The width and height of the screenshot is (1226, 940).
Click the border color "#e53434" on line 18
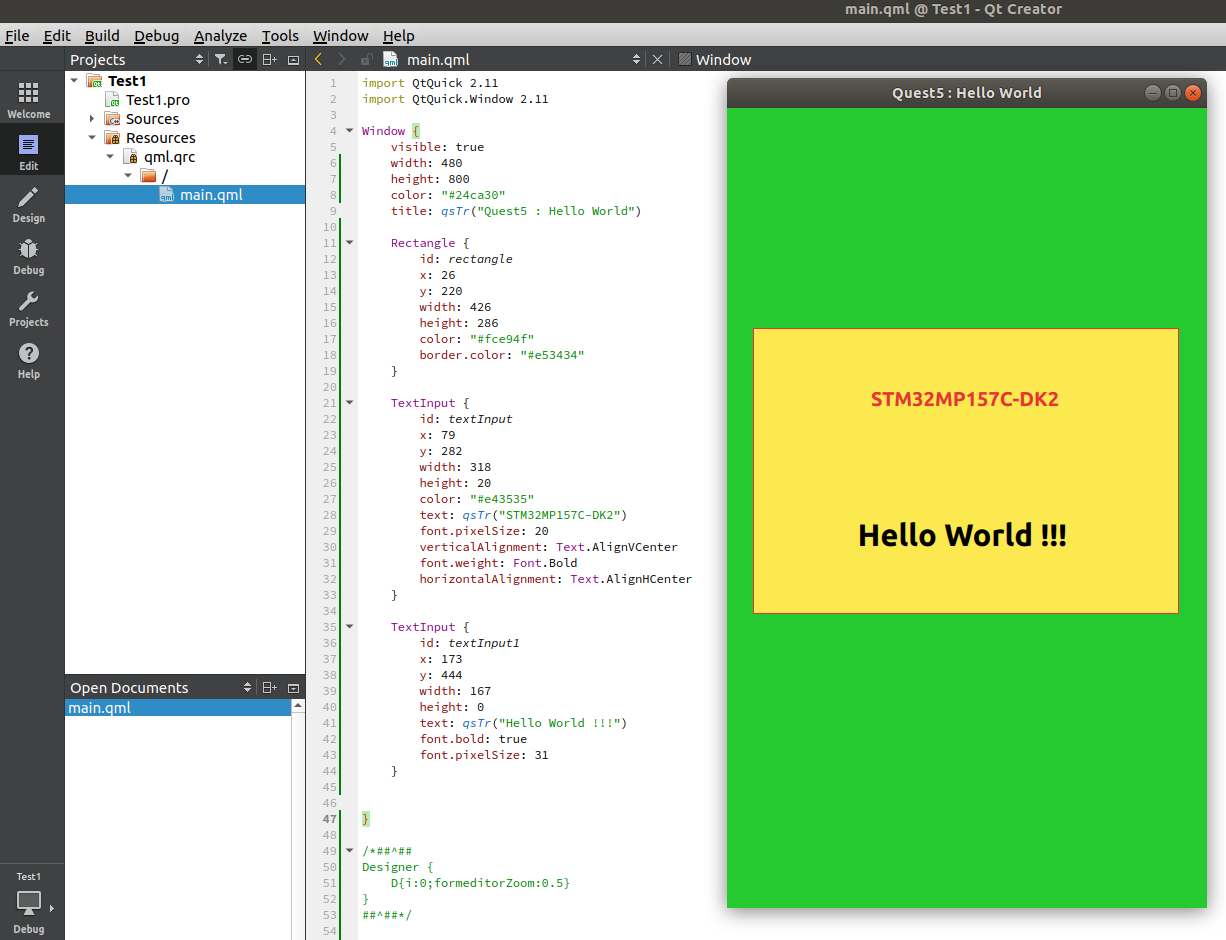pyautogui.click(x=552, y=355)
